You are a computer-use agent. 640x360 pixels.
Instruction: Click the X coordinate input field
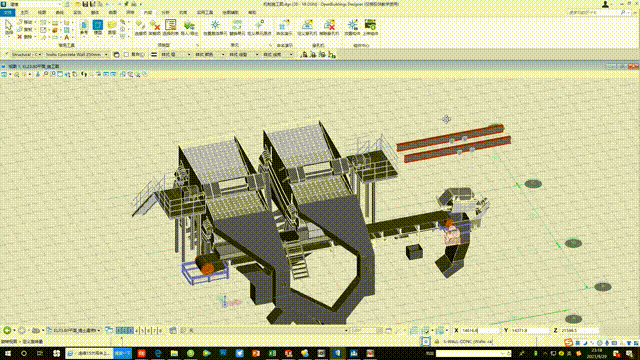479,330
